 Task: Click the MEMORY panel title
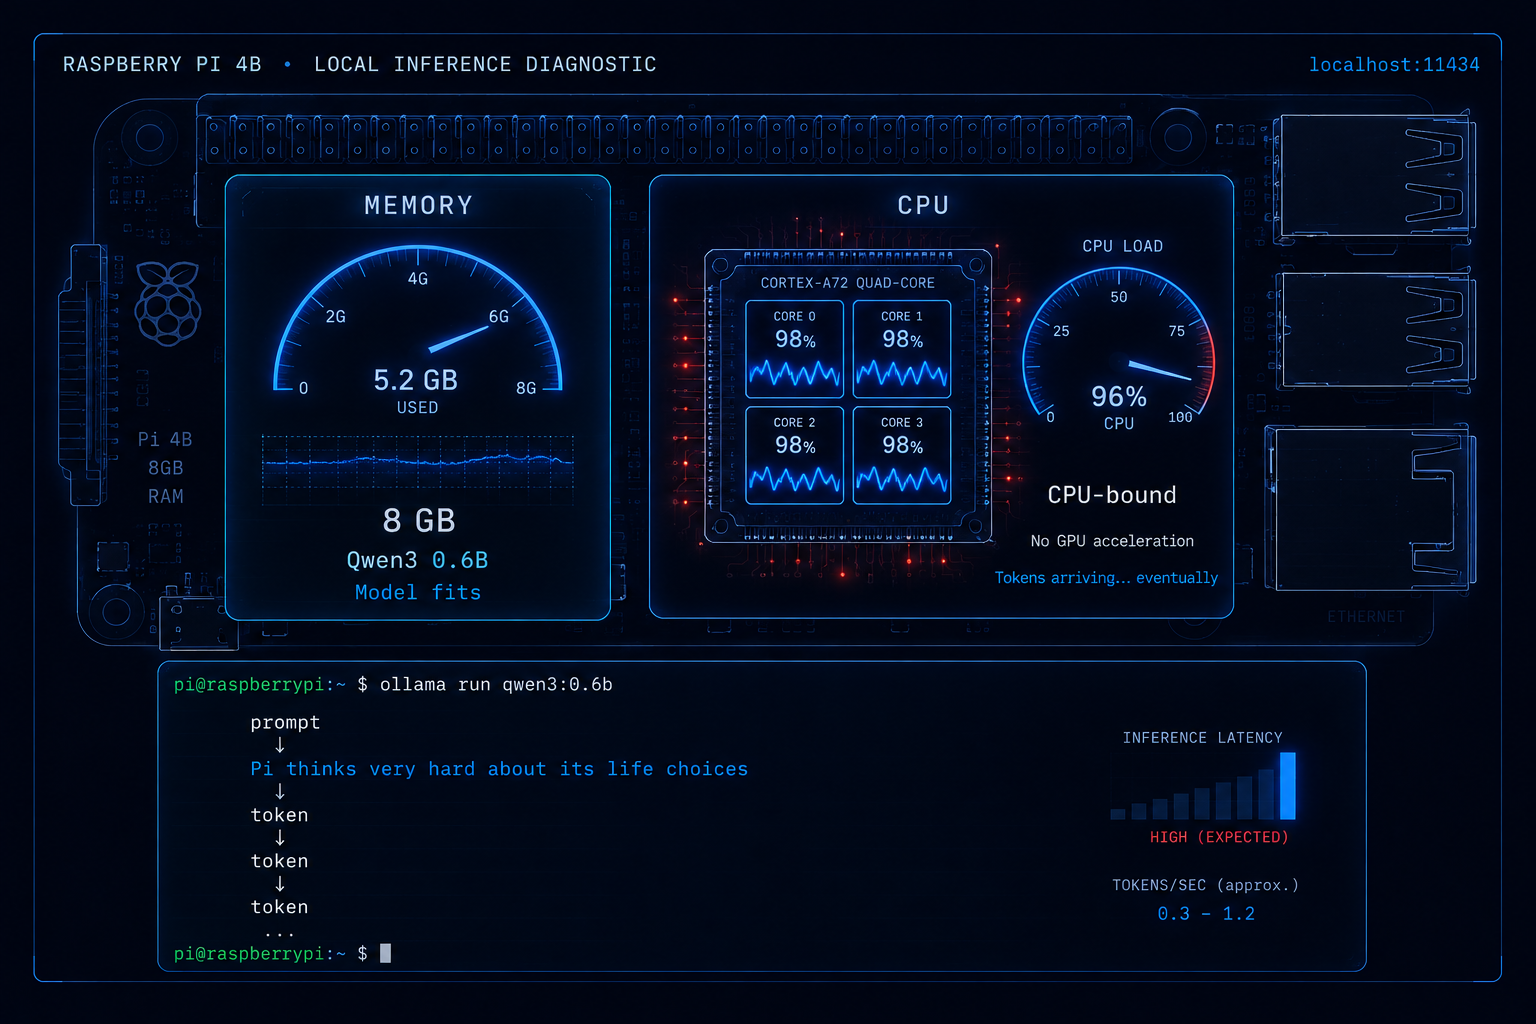418,205
